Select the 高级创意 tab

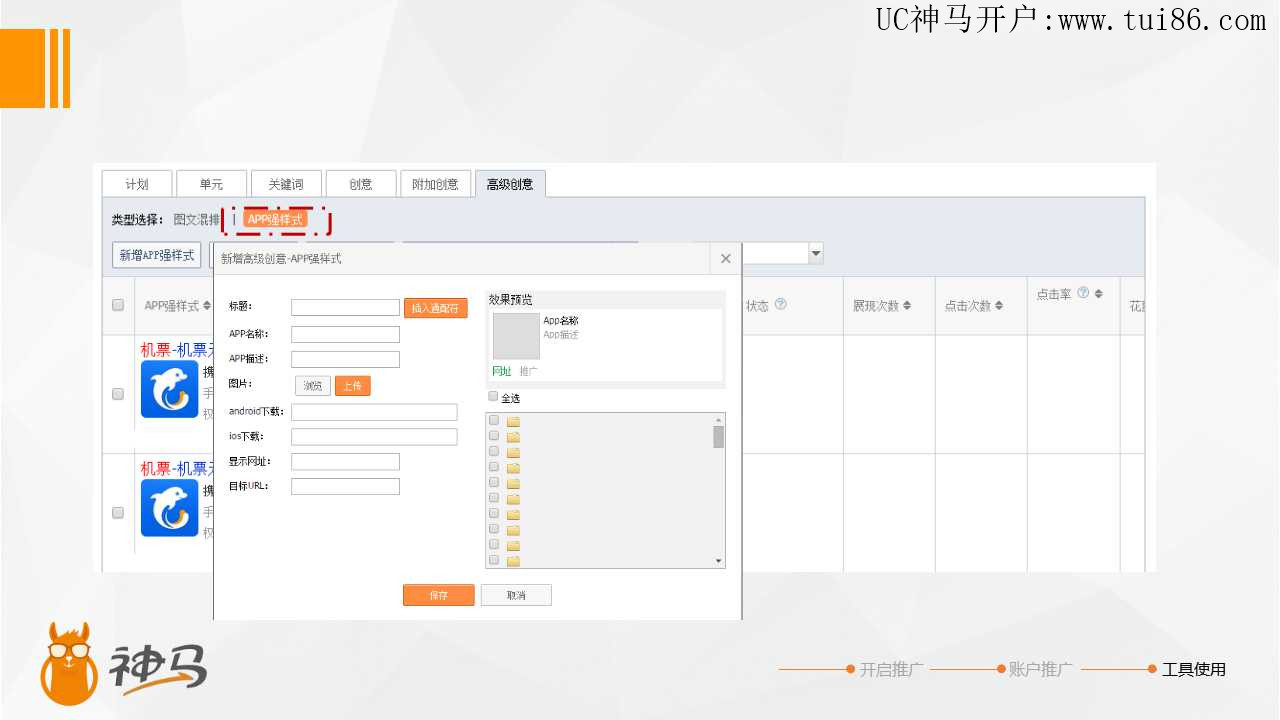click(510, 184)
